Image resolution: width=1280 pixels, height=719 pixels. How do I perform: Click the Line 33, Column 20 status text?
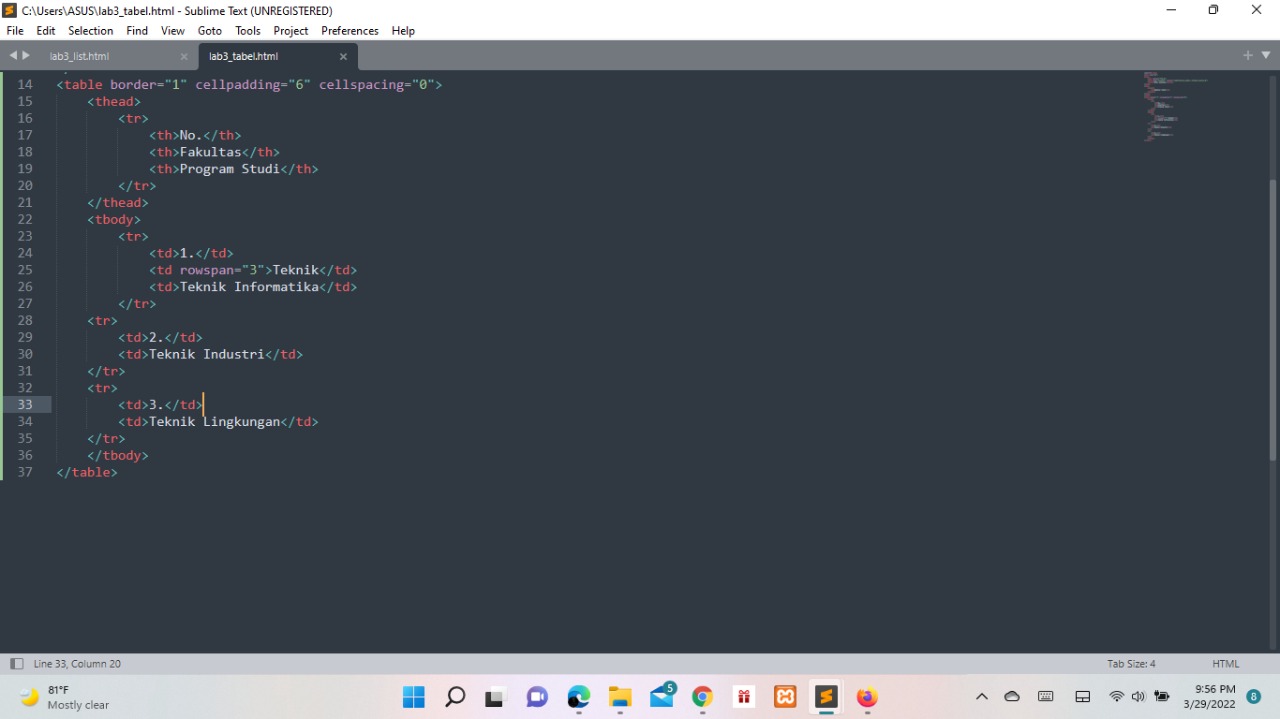tap(77, 664)
